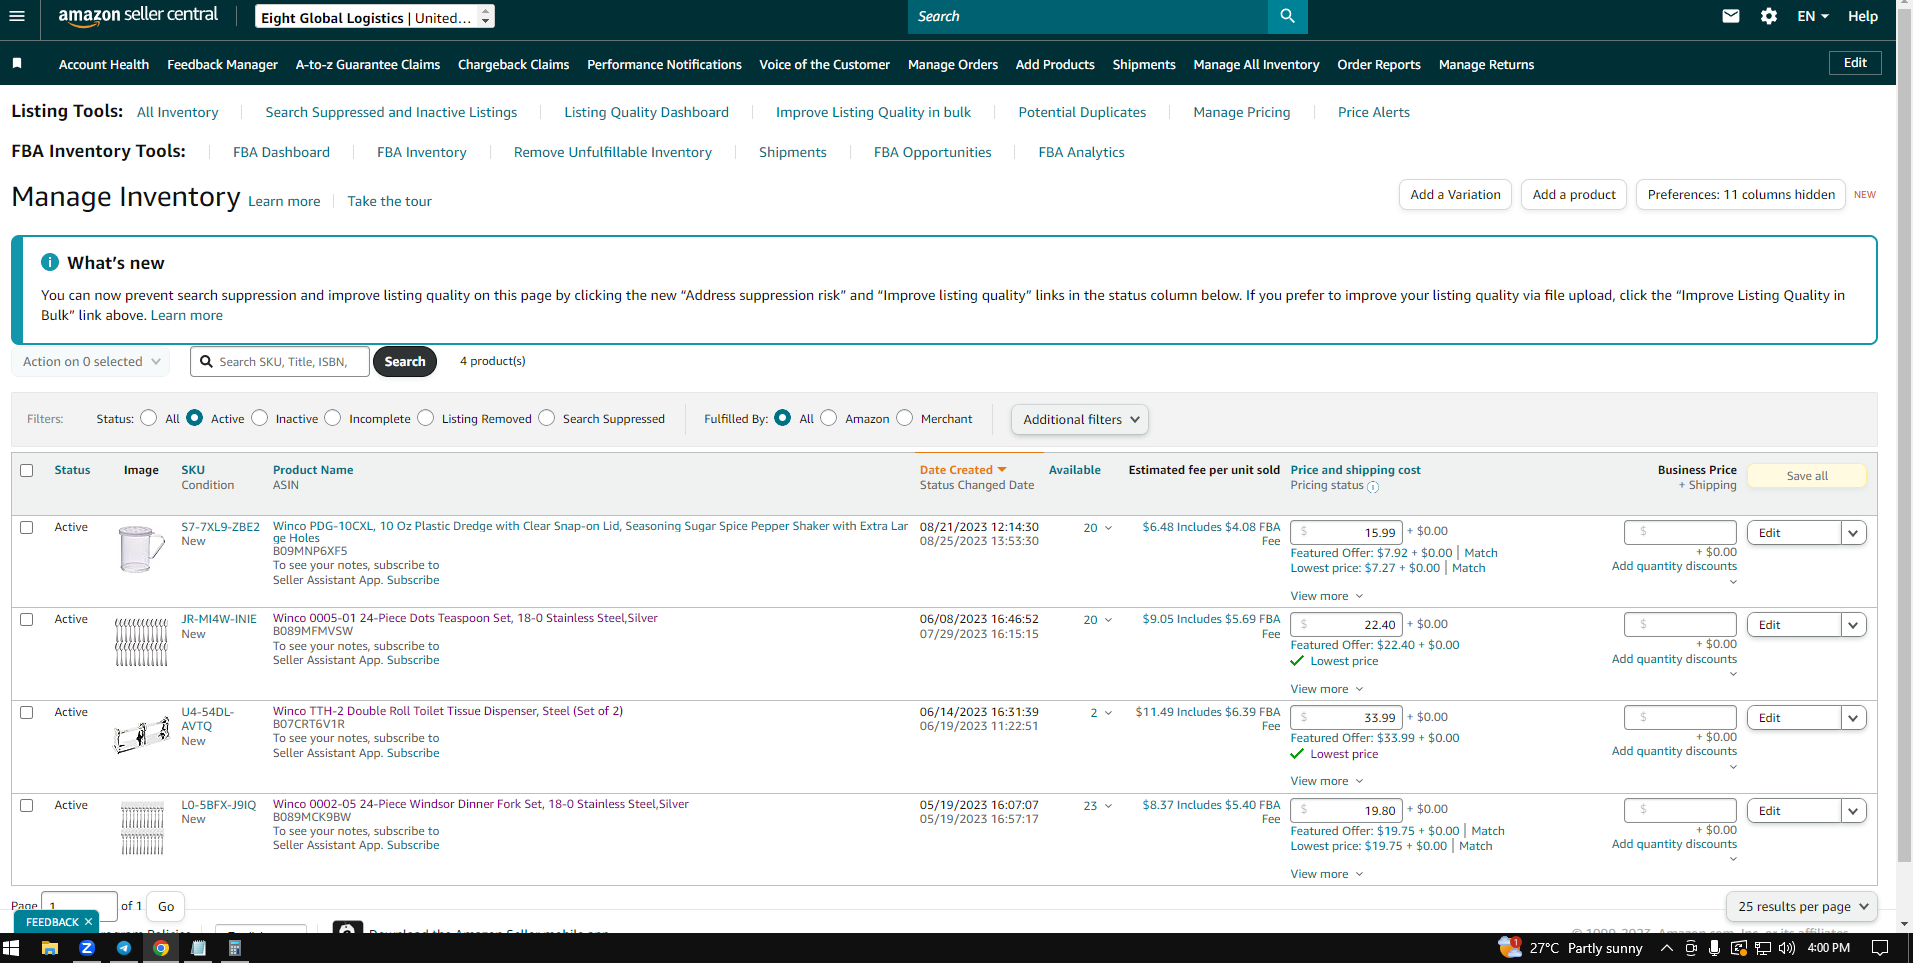Go to Listing Quality Dashboard tab
1913x963 pixels.
pyautogui.click(x=646, y=112)
